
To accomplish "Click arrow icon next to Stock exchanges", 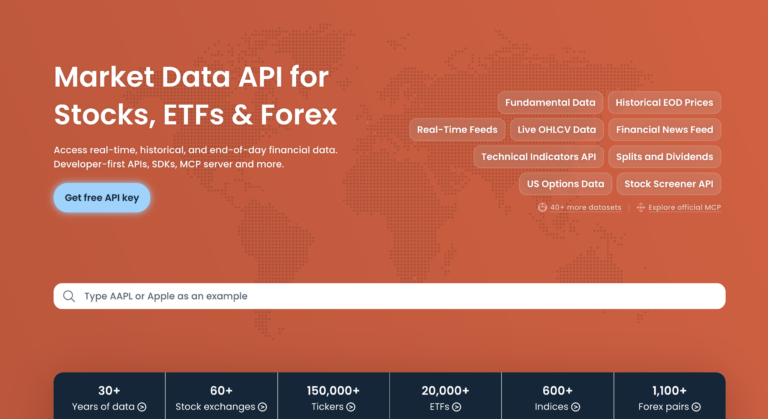I will point(263,407).
